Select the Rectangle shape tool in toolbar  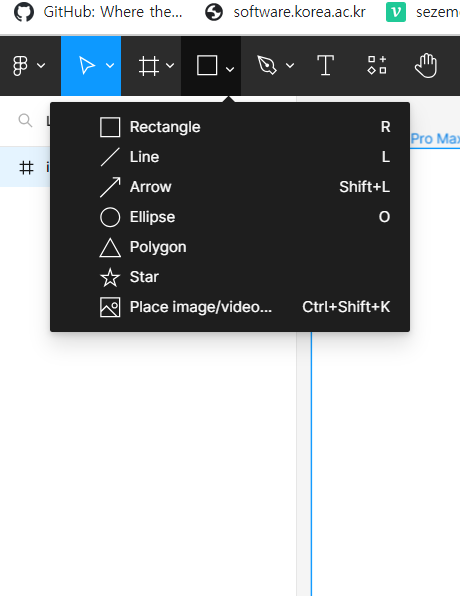click(x=207, y=65)
